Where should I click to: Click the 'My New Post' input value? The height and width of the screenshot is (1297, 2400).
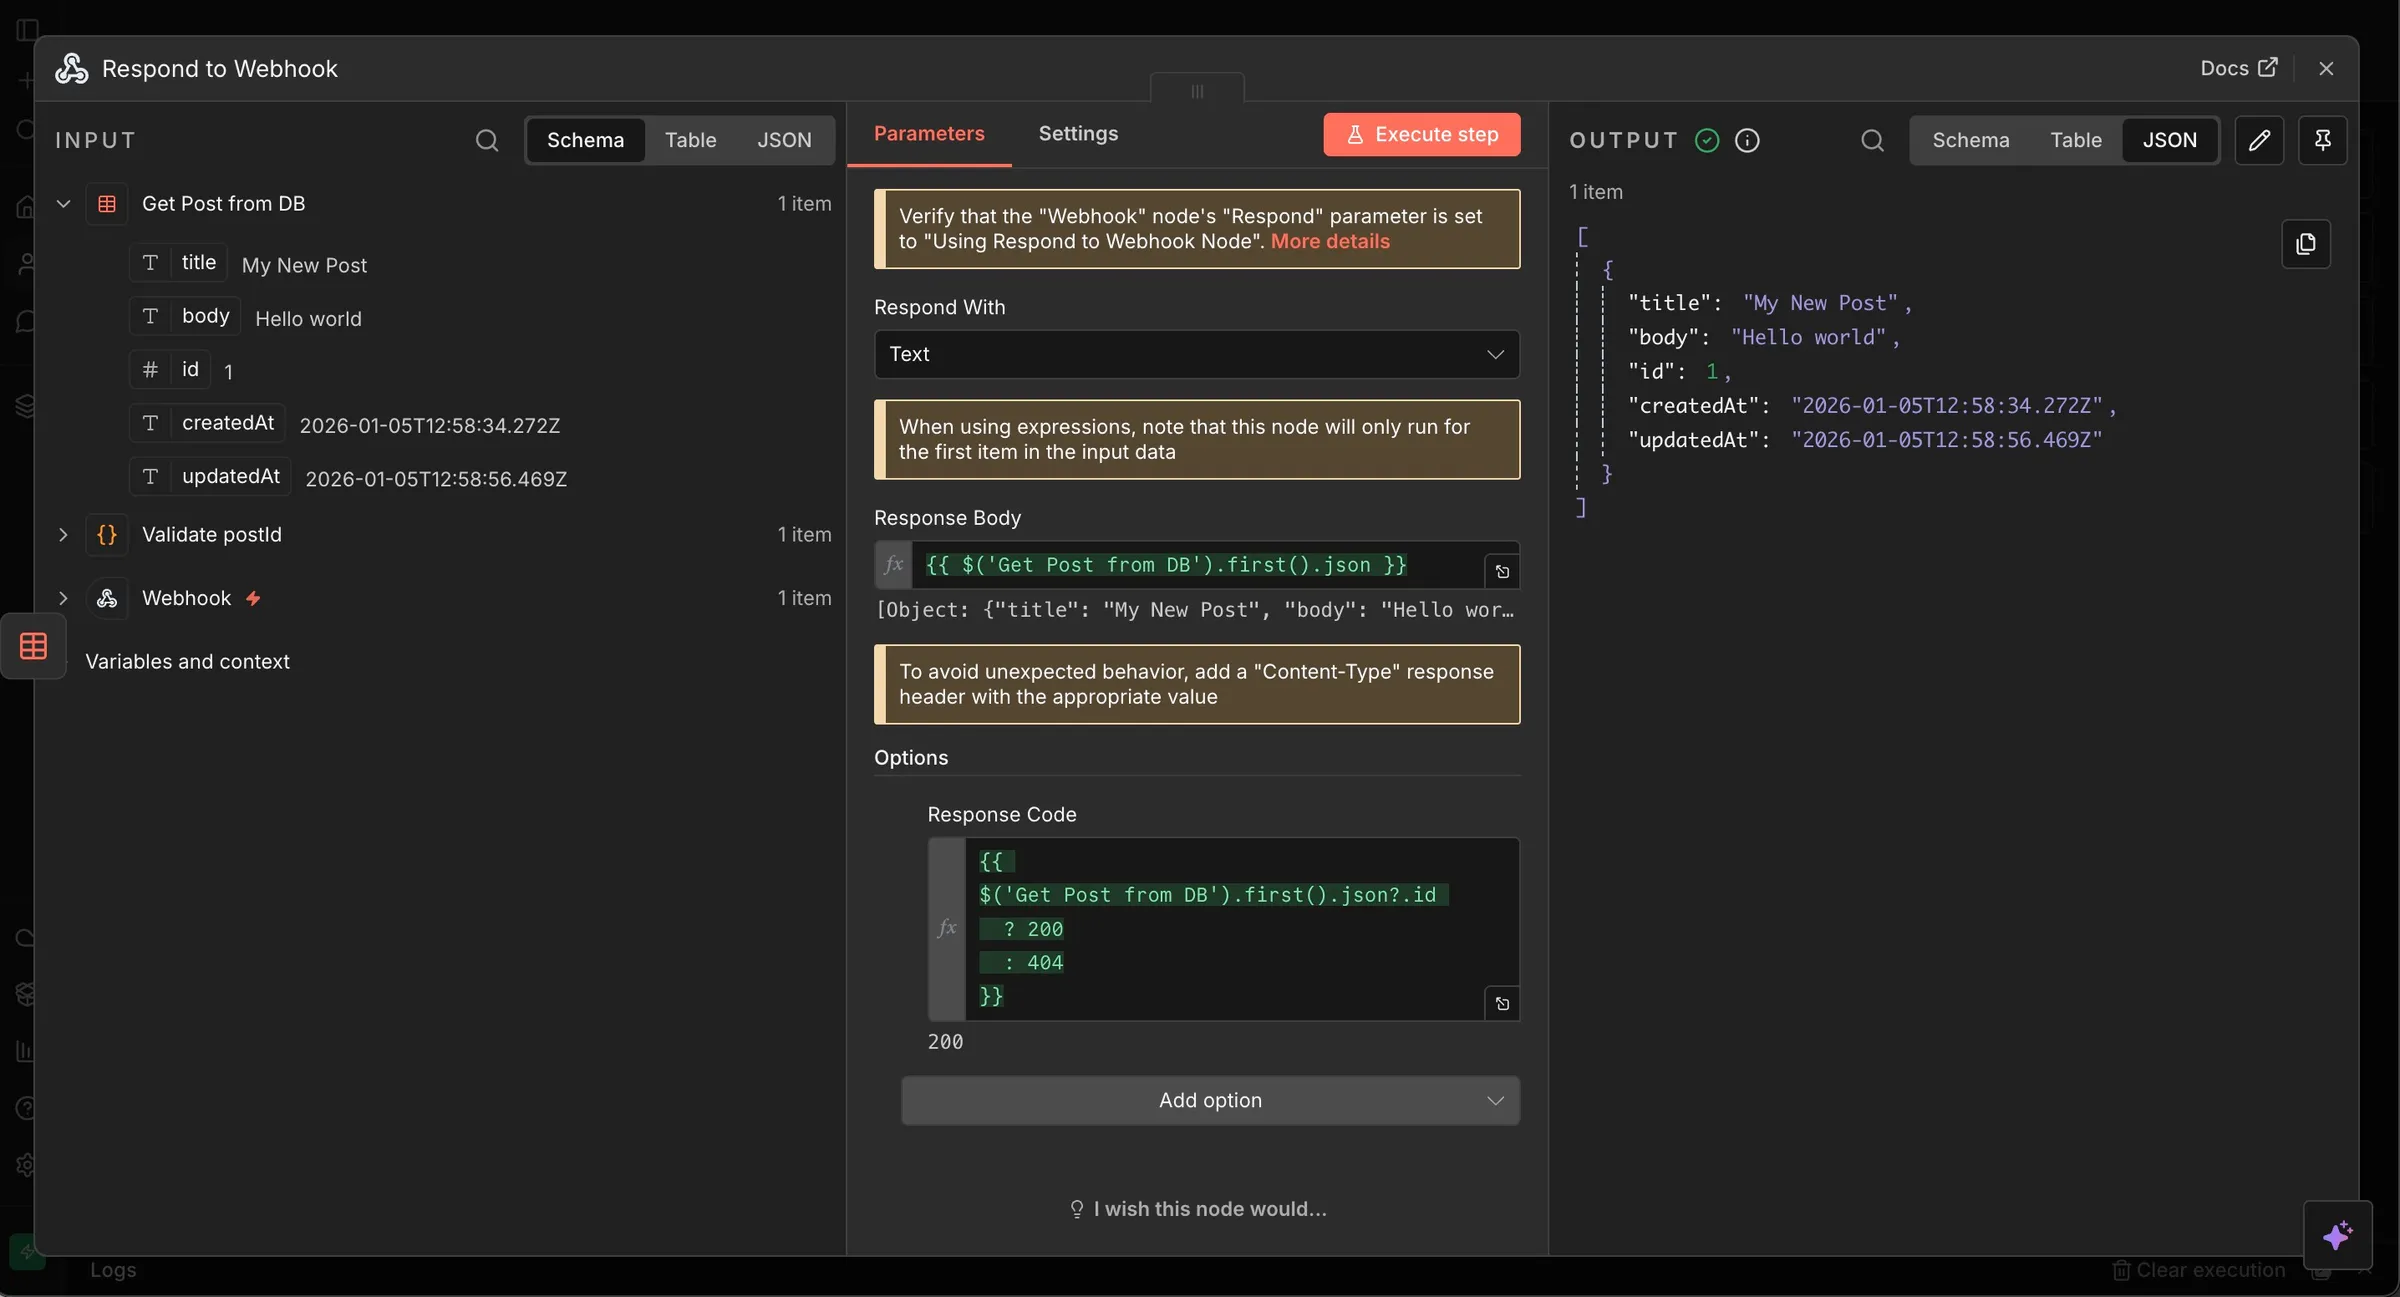304,265
